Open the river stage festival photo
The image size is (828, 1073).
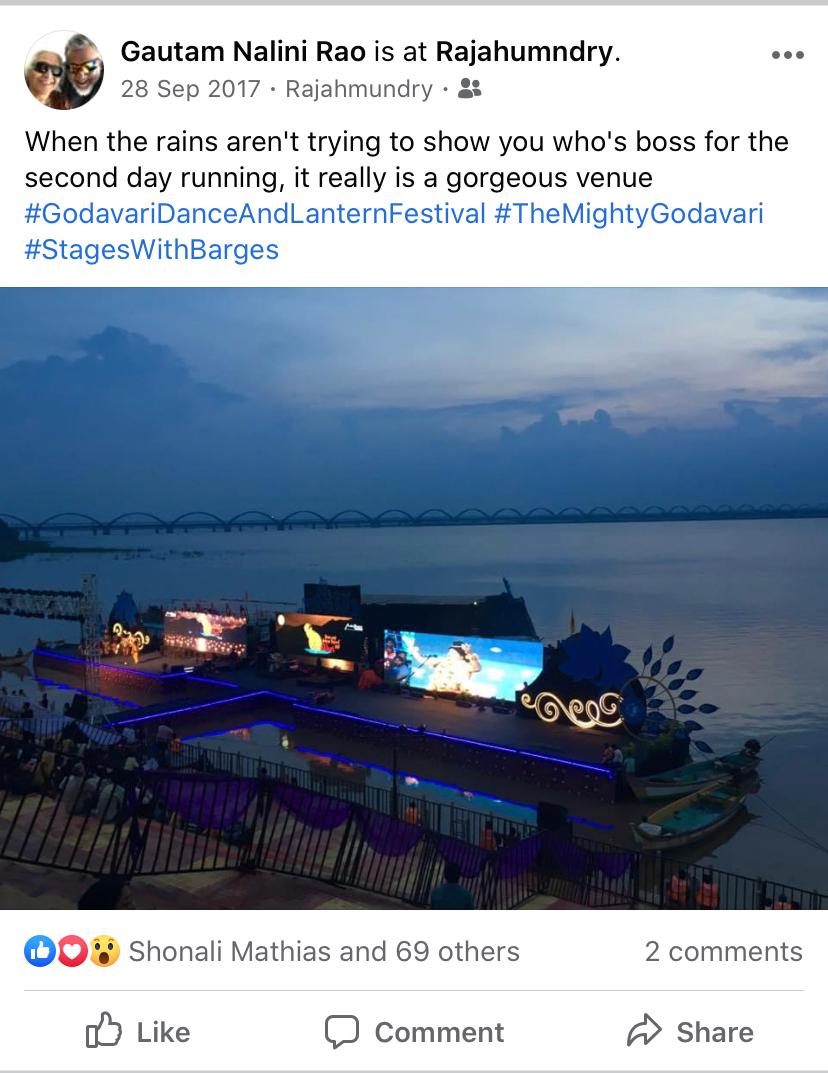coord(414,598)
